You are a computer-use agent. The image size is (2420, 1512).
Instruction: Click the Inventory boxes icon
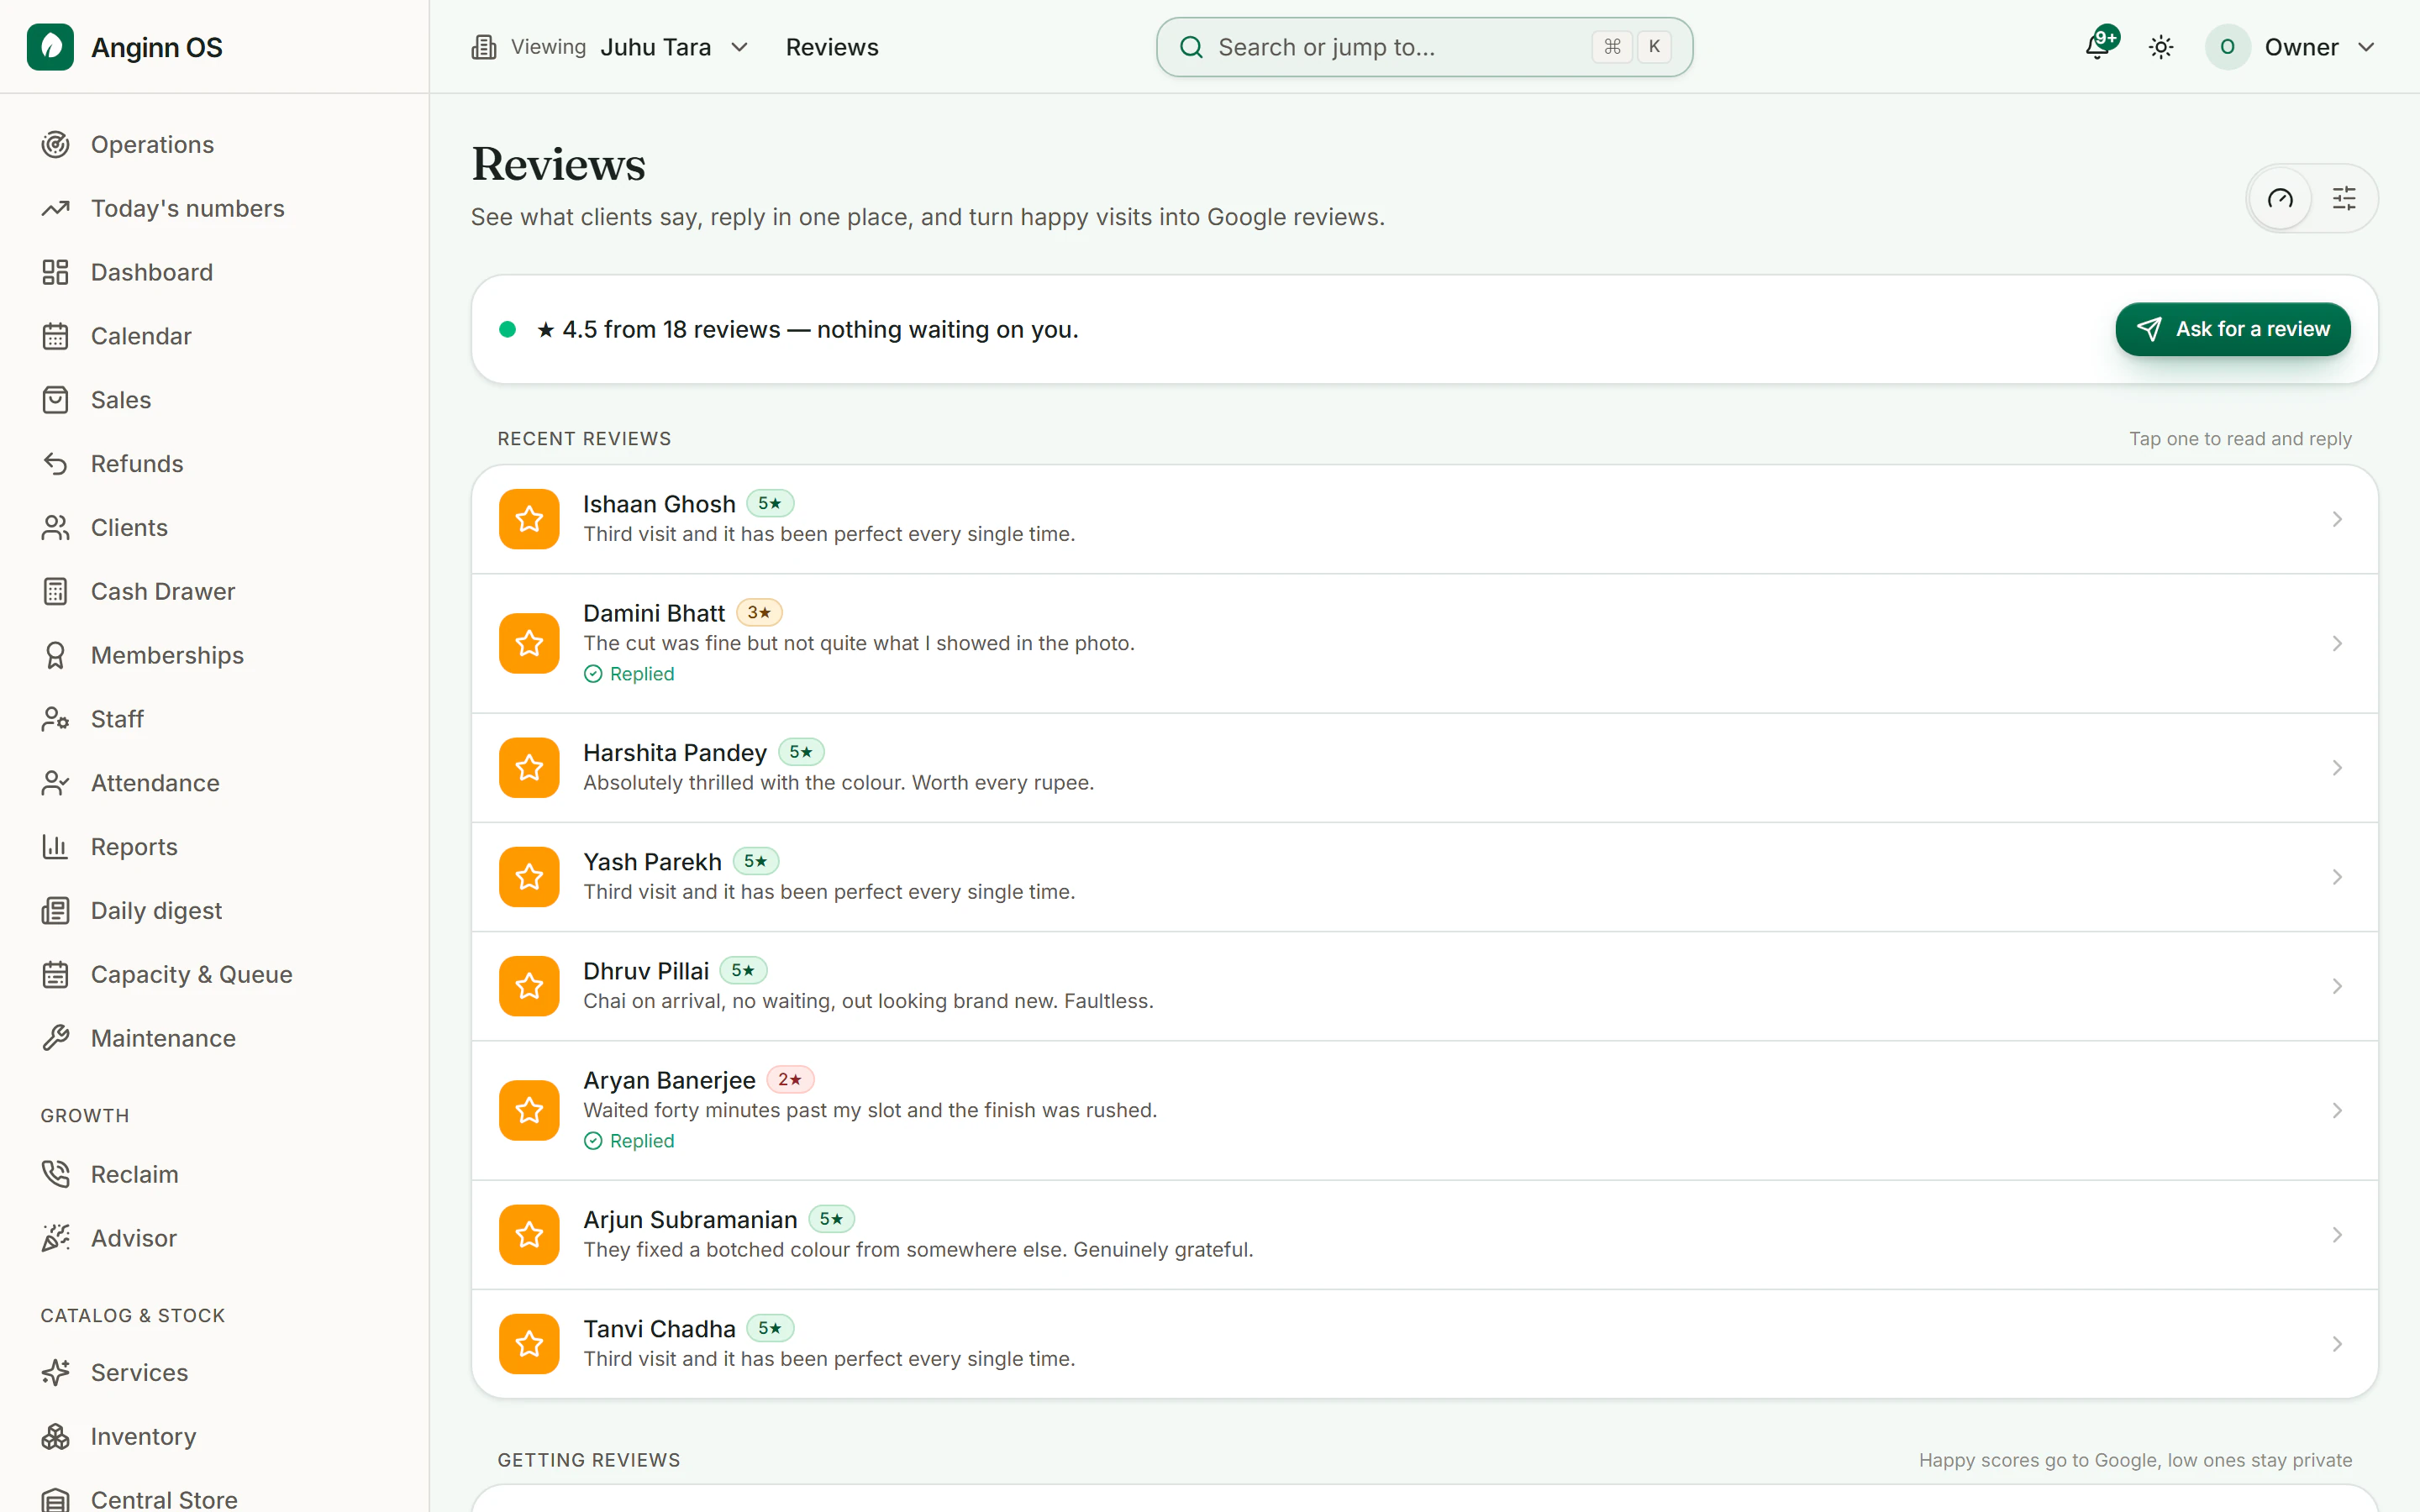56,1437
